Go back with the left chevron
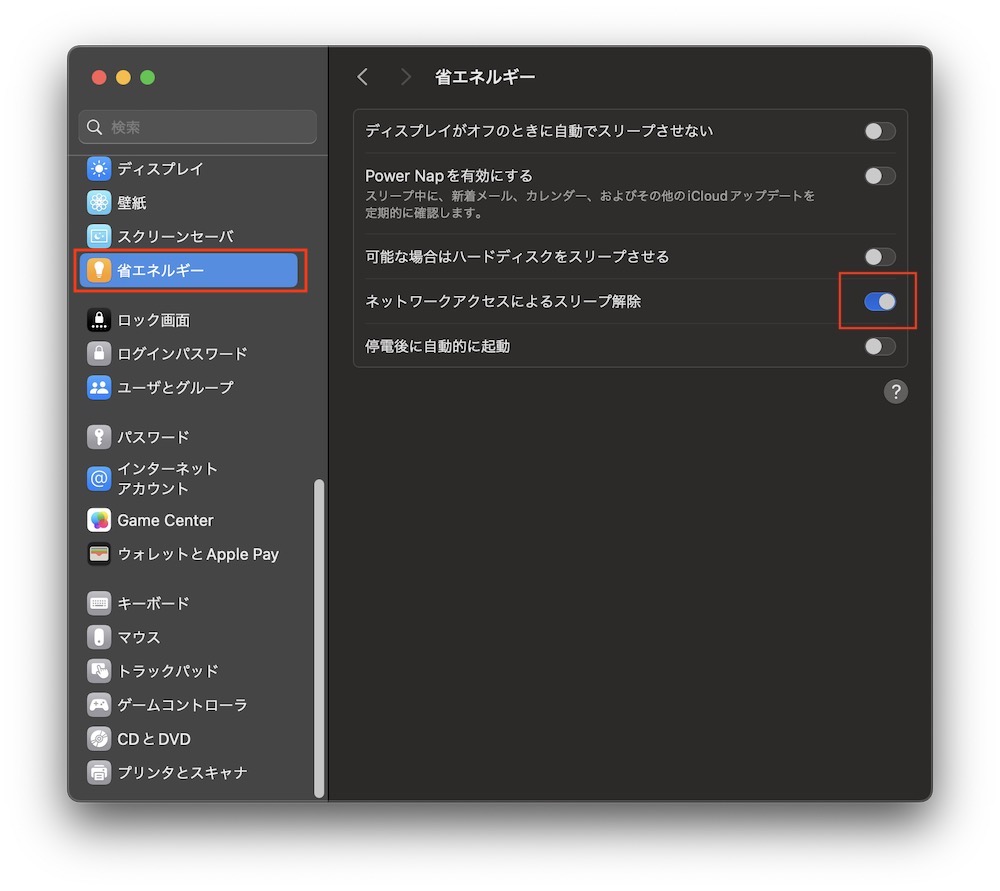The image size is (1000, 891). tap(363, 77)
